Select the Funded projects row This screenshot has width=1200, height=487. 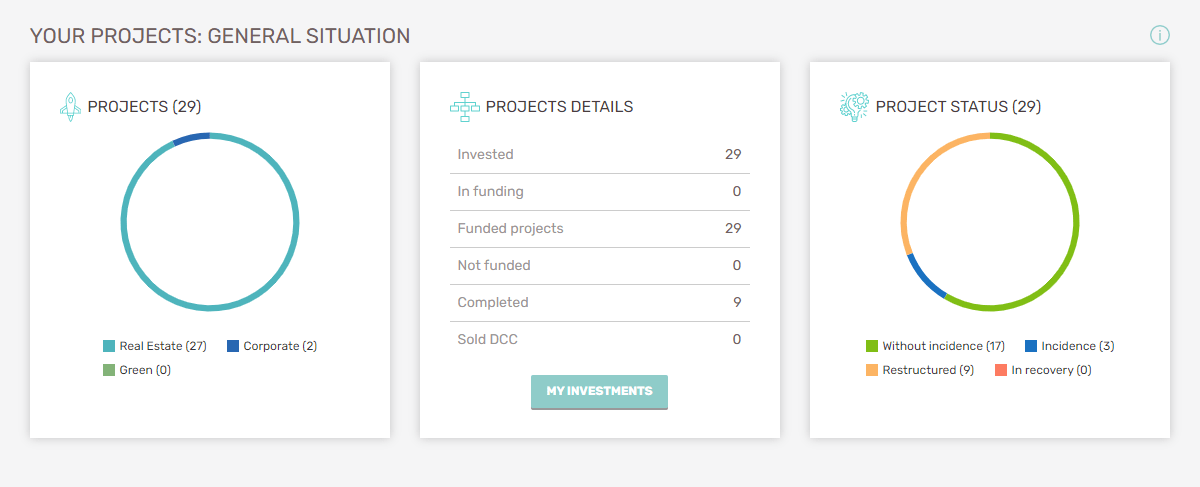click(x=600, y=229)
